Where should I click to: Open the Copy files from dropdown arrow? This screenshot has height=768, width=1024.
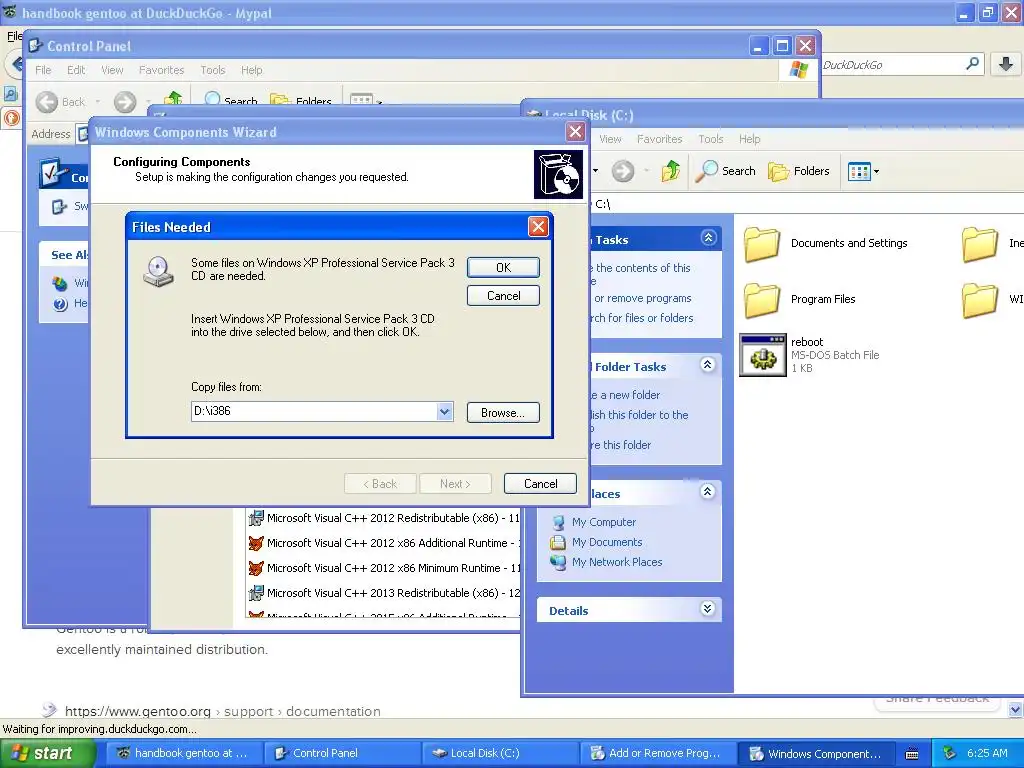(x=445, y=411)
